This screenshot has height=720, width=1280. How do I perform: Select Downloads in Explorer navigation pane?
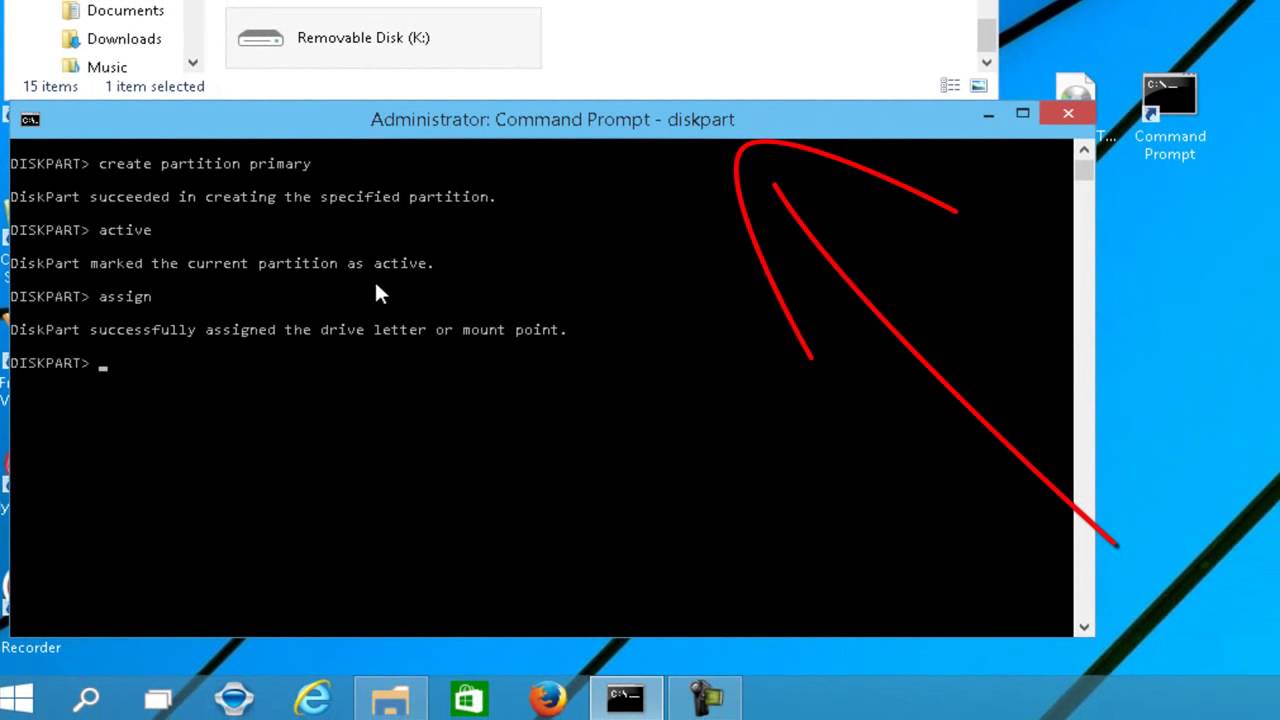pyautogui.click(x=112, y=38)
